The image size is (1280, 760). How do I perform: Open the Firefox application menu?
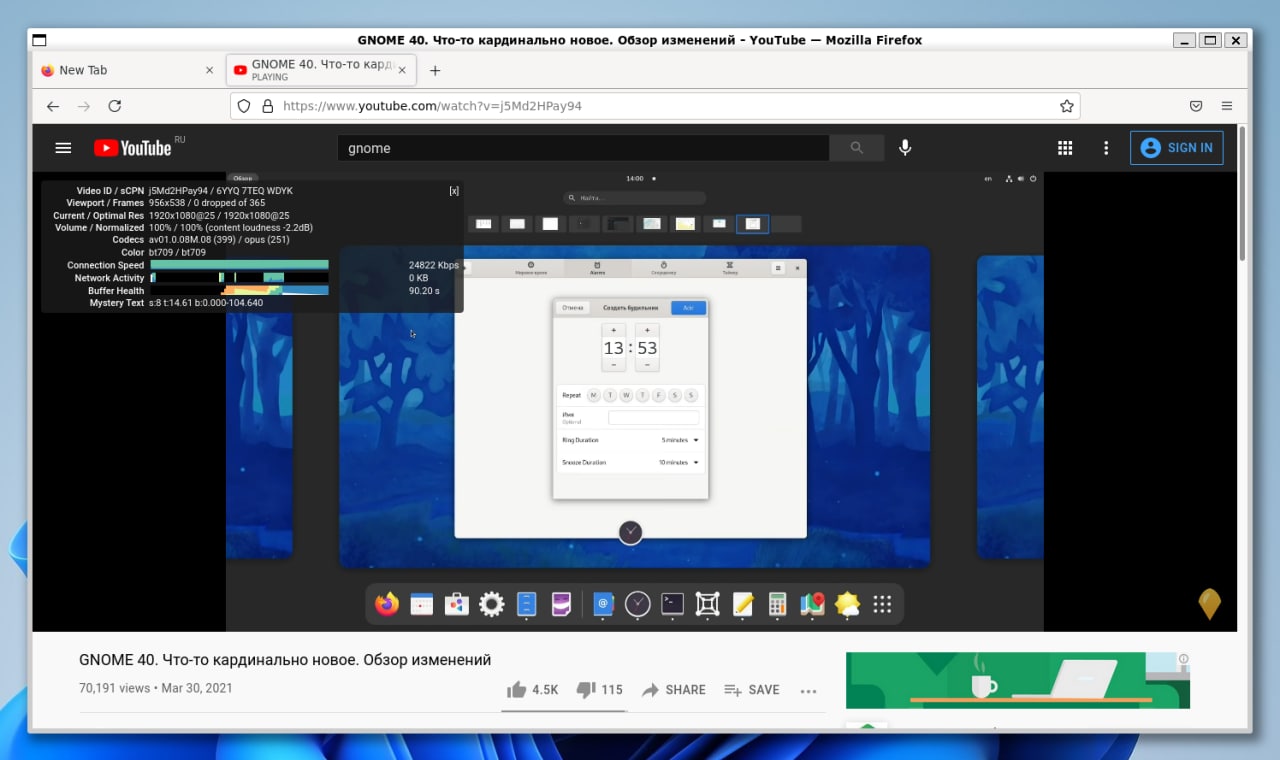1227,106
